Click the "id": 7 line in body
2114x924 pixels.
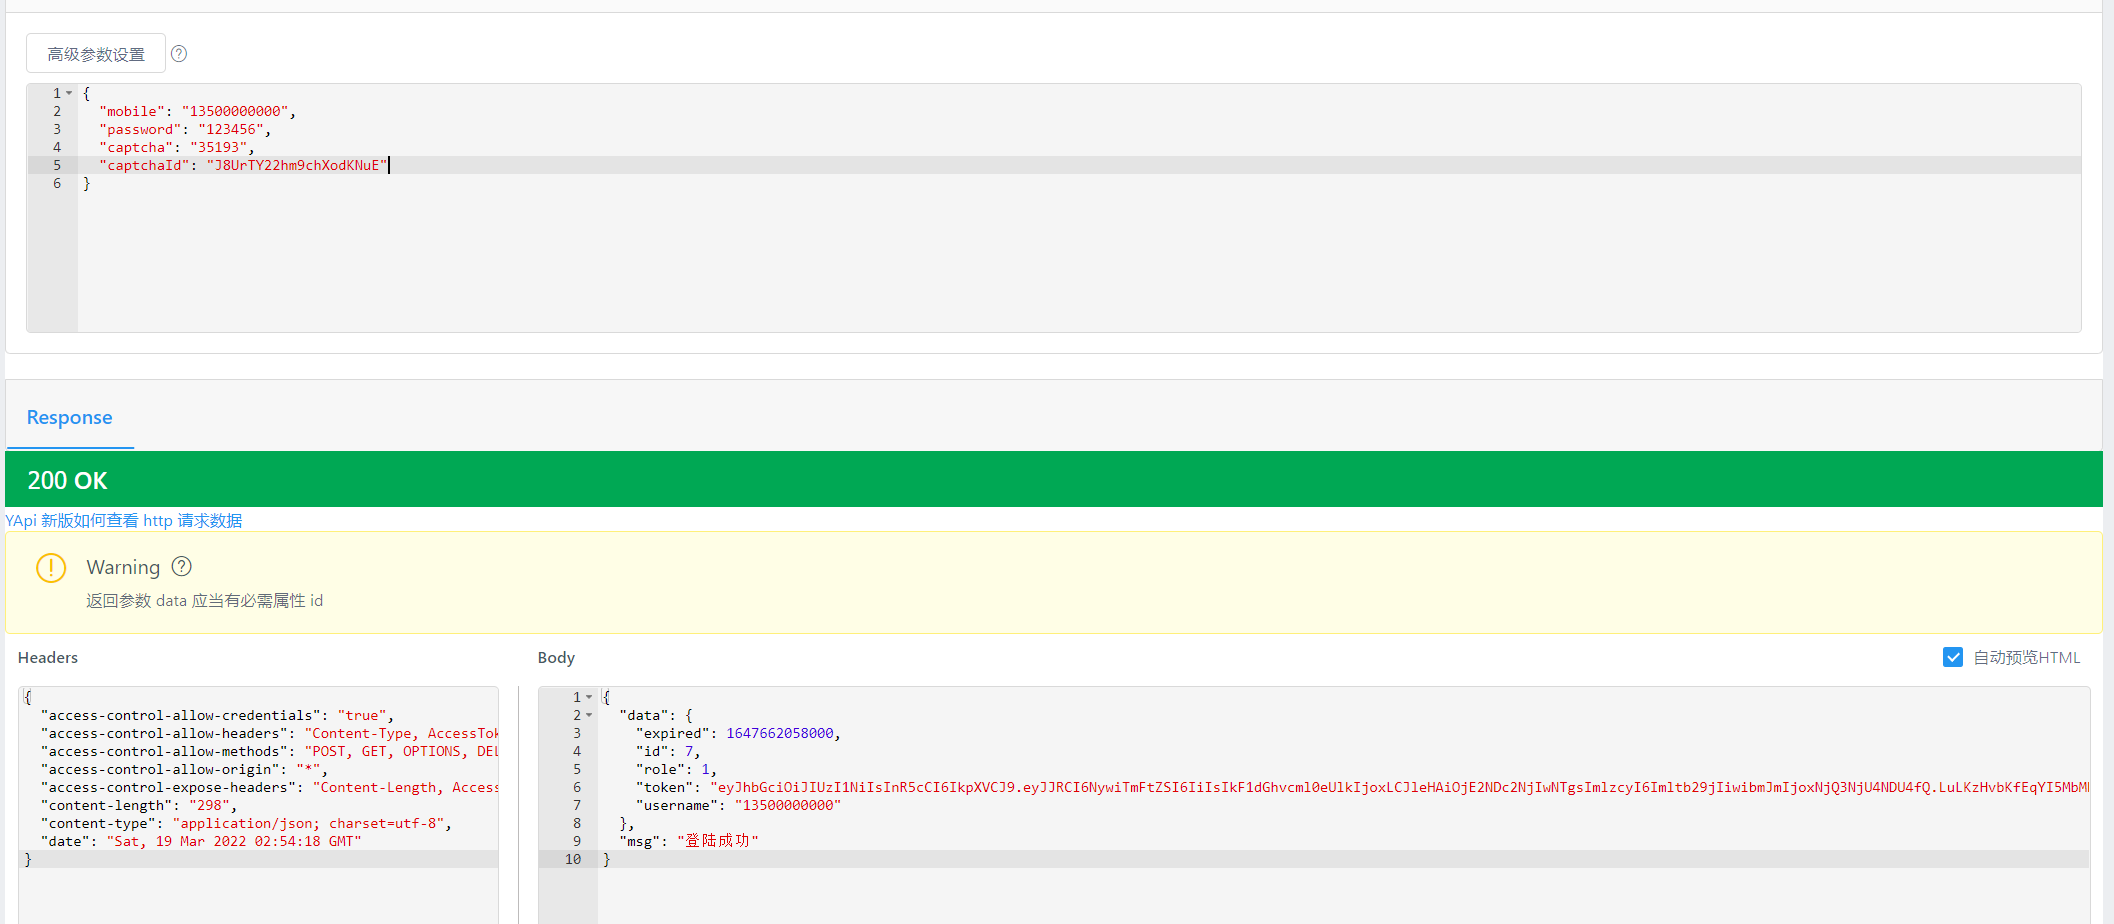coord(668,751)
